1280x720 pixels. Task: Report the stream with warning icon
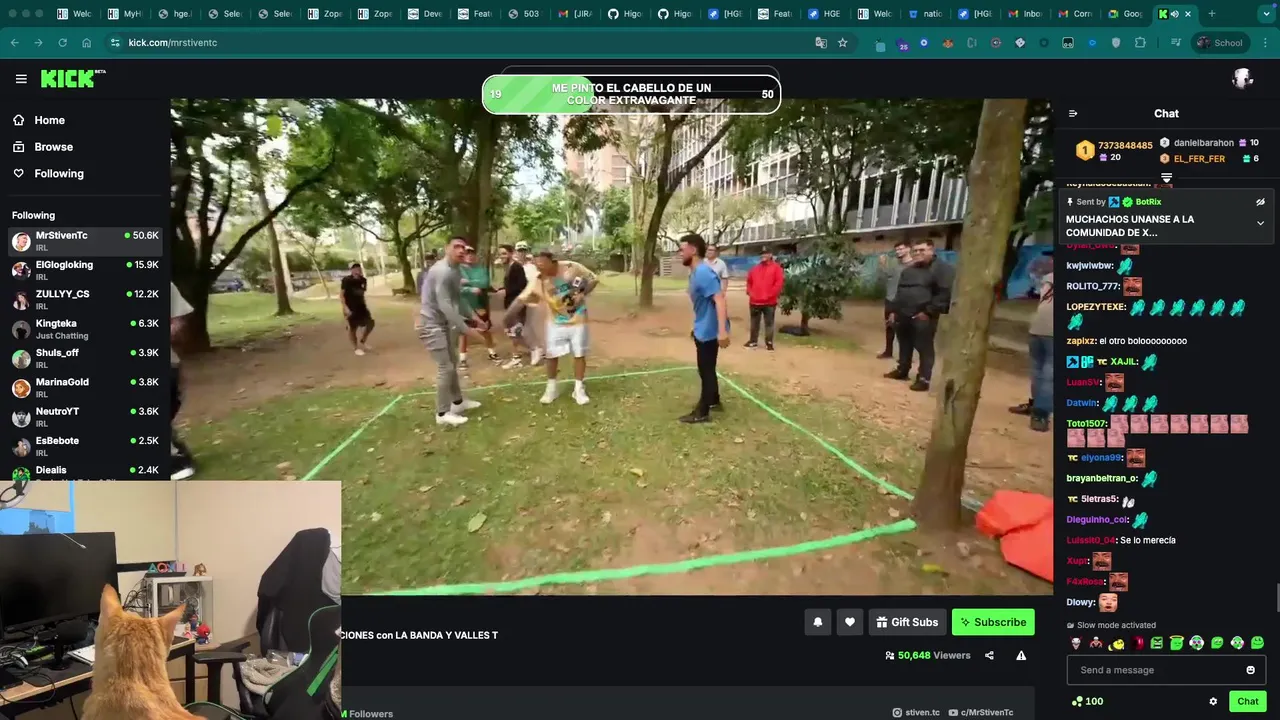1021,656
